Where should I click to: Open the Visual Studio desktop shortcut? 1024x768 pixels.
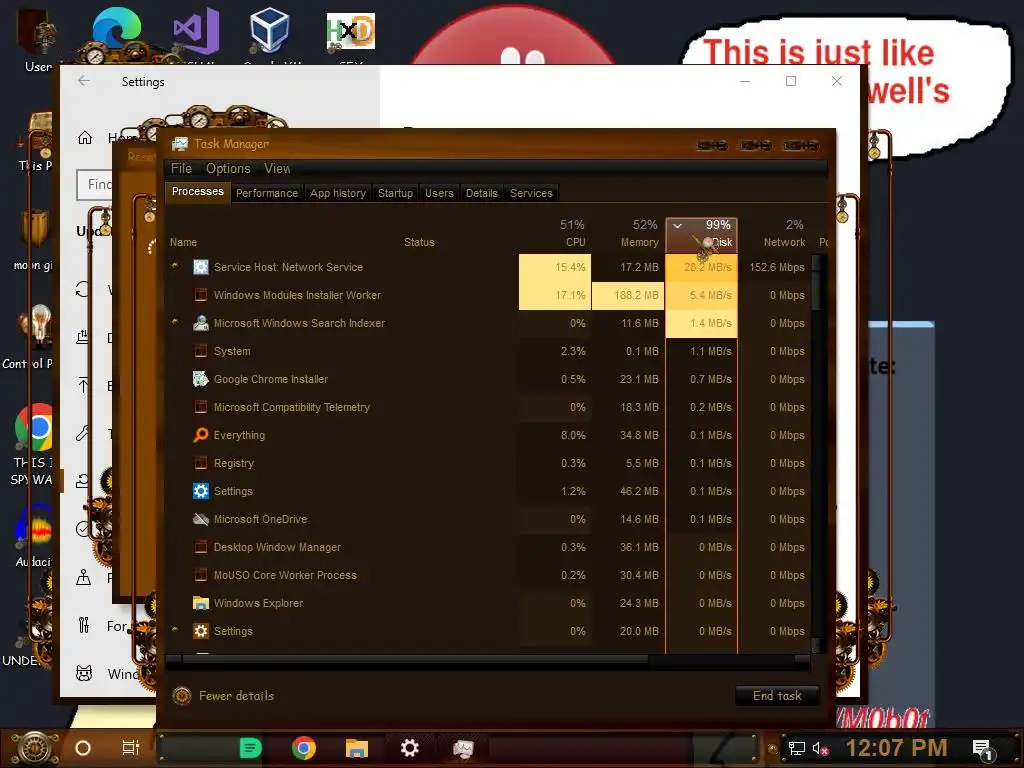(x=196, y=31)
